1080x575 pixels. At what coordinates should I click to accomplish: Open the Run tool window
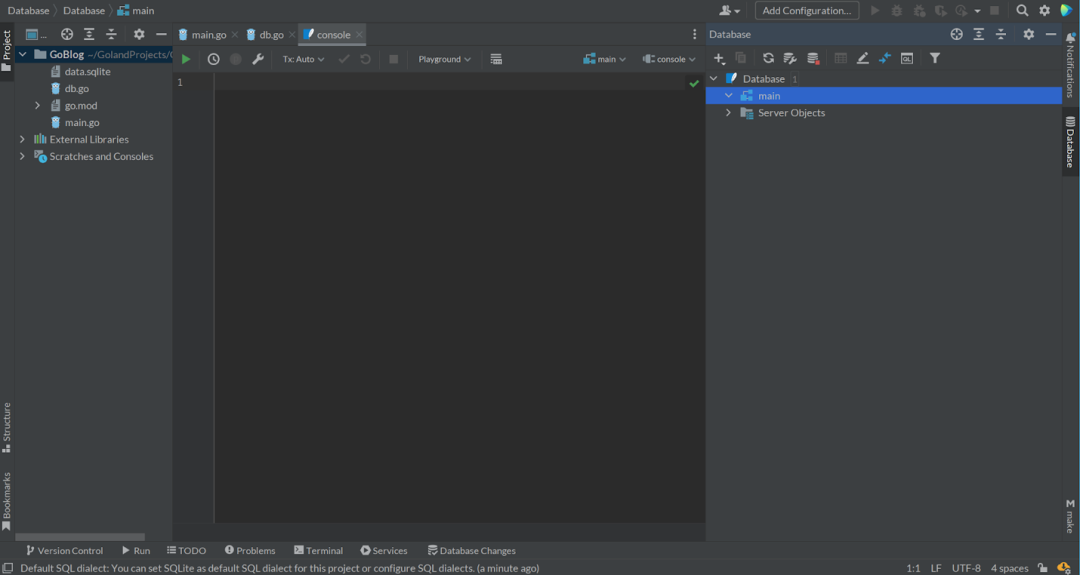tap(136, 550)
